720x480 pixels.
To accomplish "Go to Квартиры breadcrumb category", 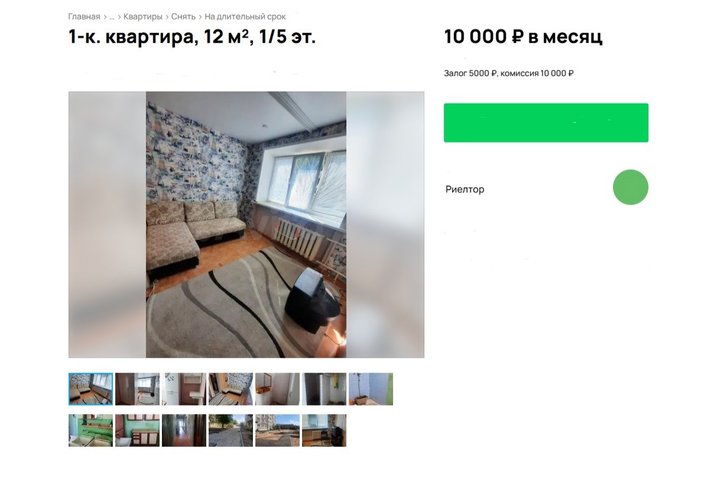I will (x=143, y=17).
